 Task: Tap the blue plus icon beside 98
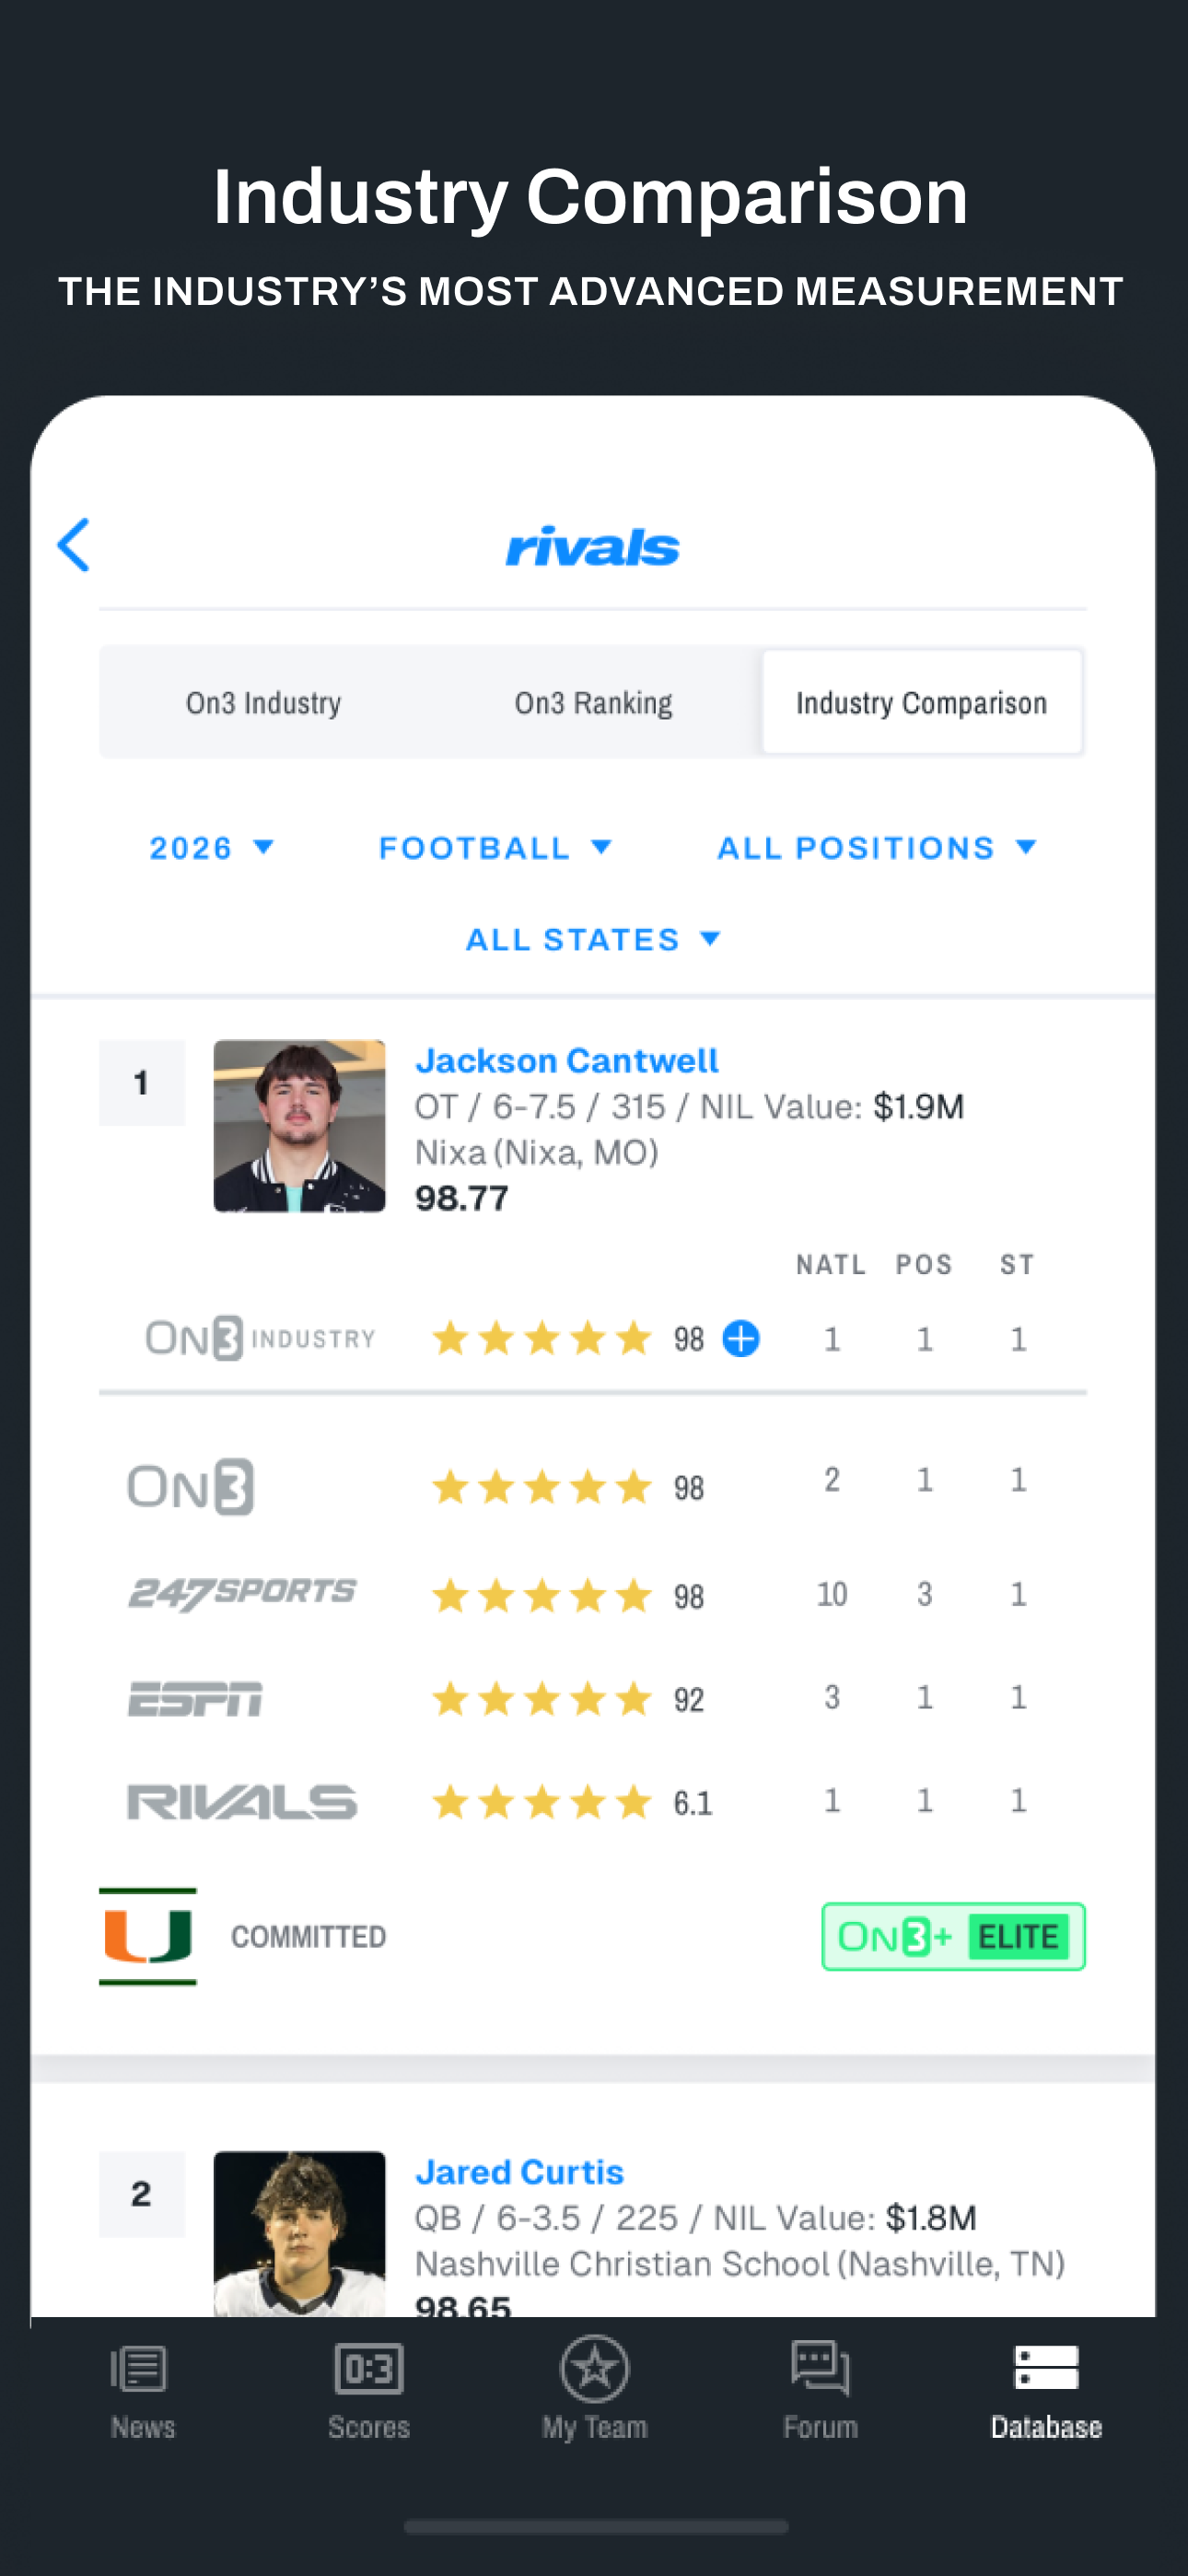(x=741, y=1338)
